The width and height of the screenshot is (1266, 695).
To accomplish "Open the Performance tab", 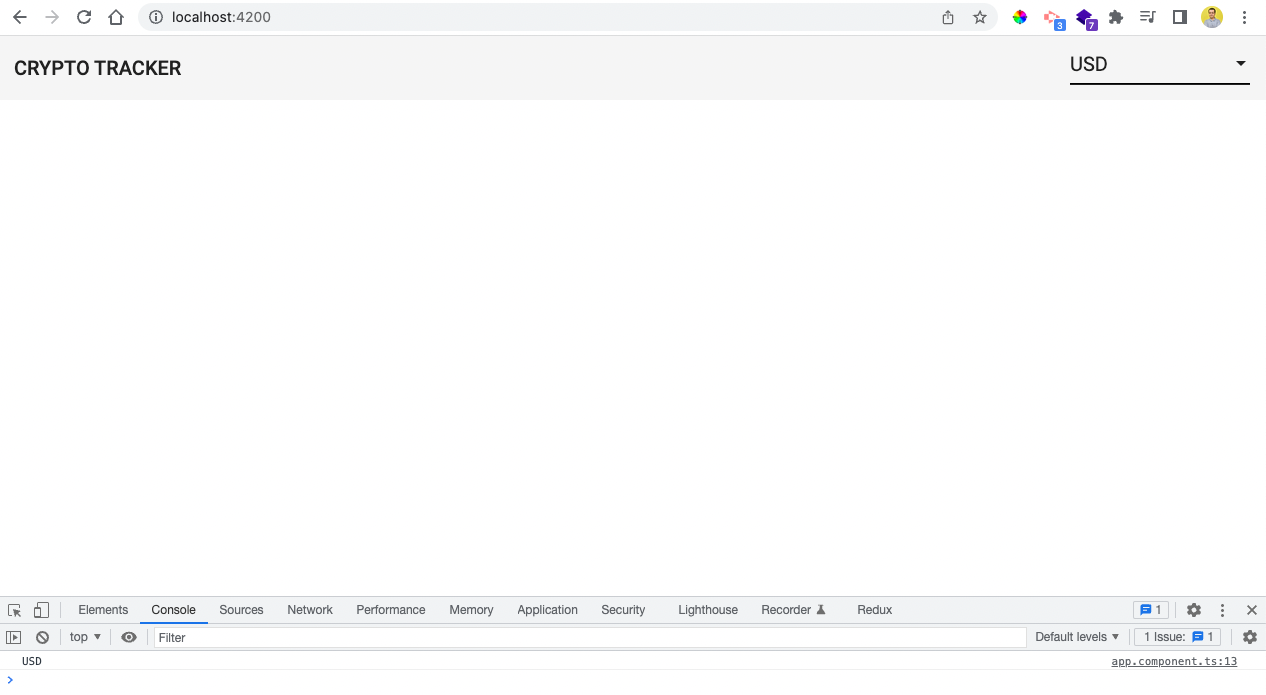I will tap(391, 610).
